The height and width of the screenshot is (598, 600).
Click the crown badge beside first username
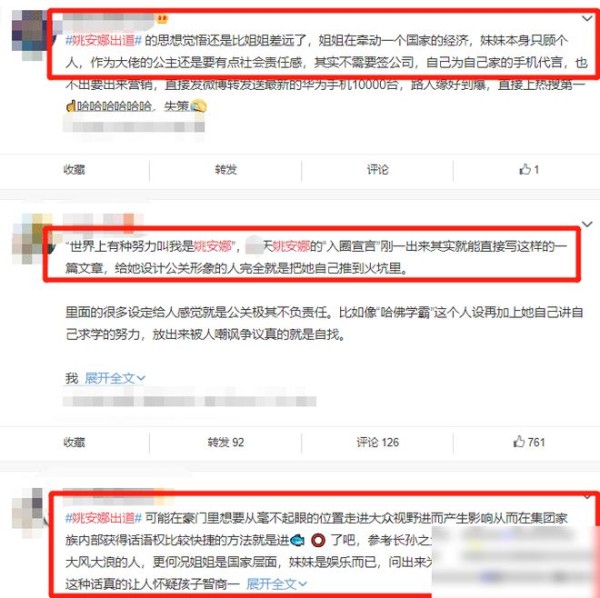tap(162, 18)
